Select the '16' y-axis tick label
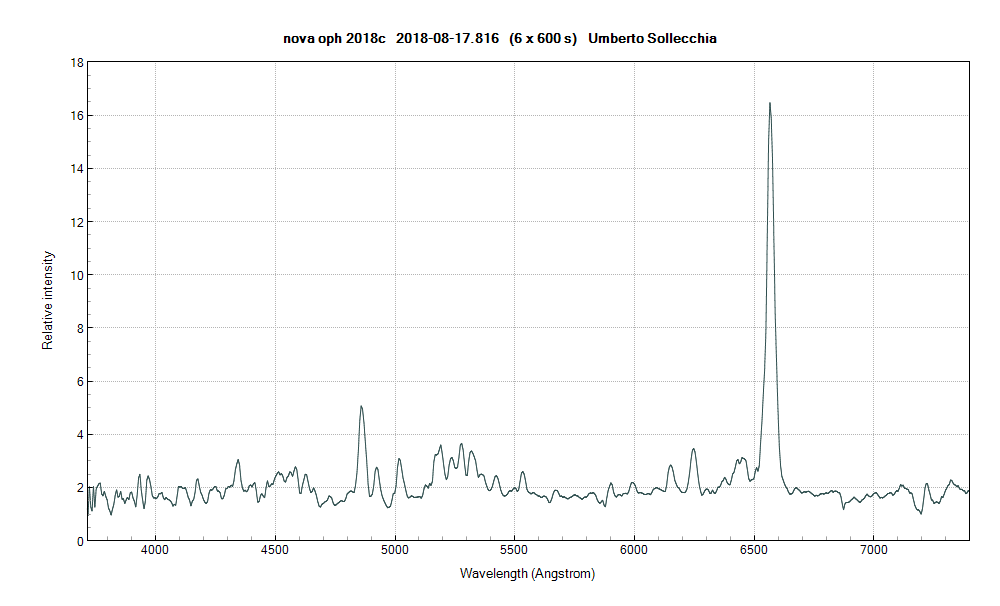1000x606 pixels. click(76, 113)
